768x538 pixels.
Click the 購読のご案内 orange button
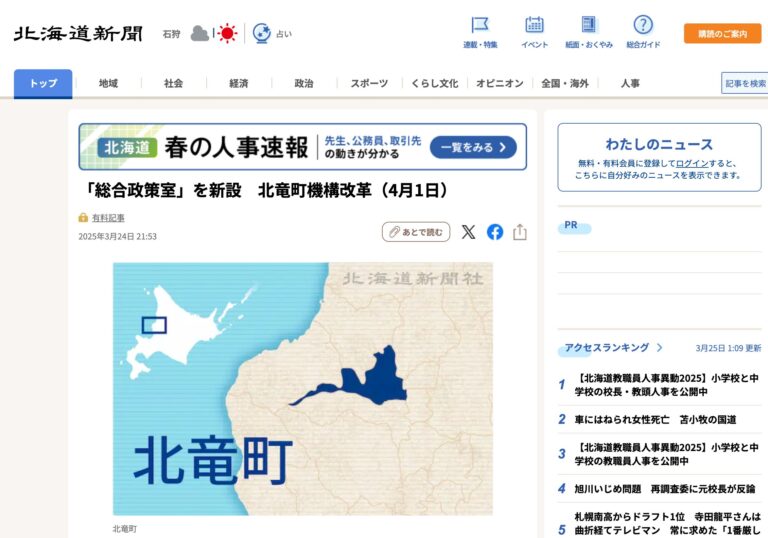722,34
